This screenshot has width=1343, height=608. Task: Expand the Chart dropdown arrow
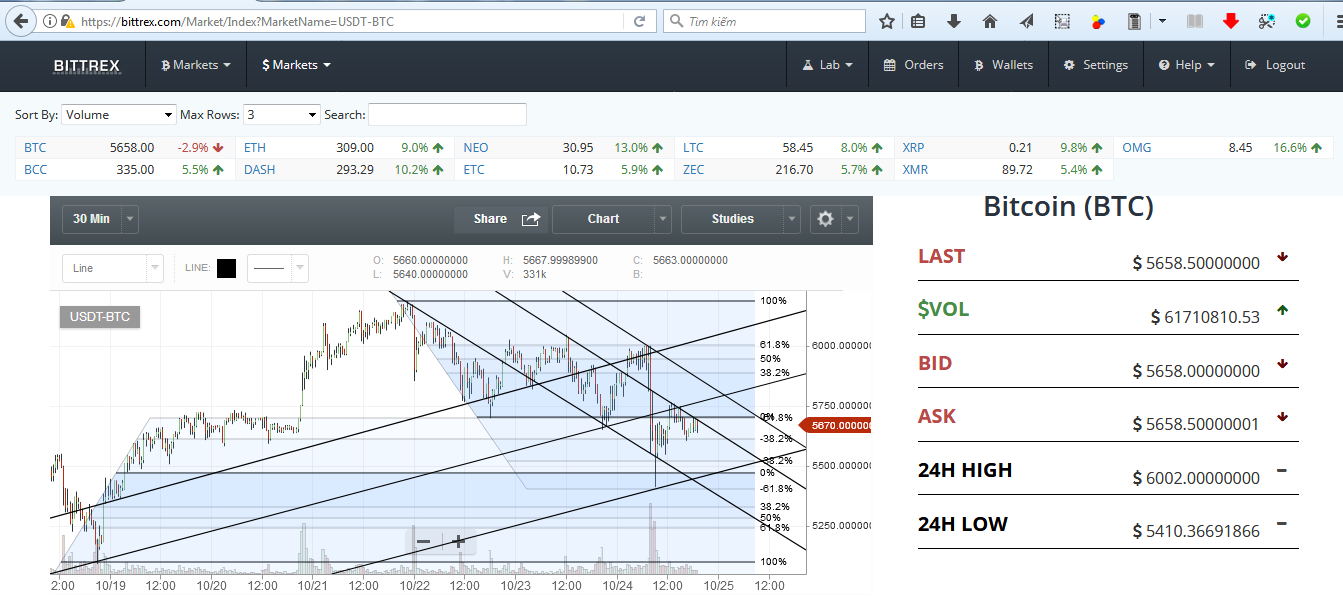tap(663, 219)
